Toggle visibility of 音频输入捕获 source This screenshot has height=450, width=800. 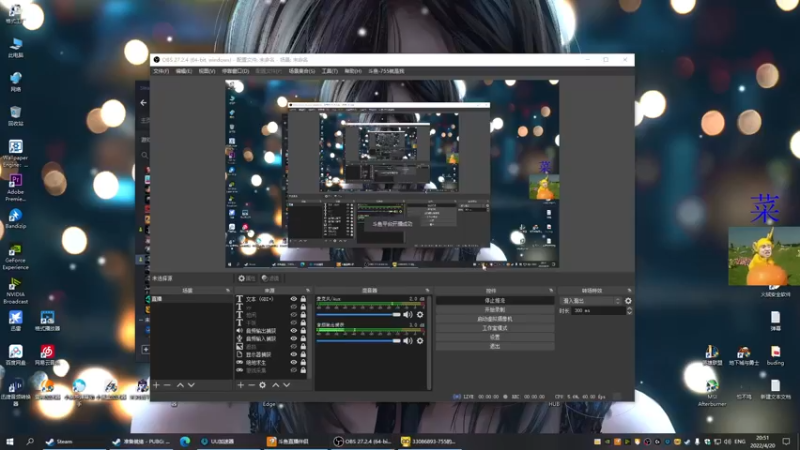click(x=293, y=339)
